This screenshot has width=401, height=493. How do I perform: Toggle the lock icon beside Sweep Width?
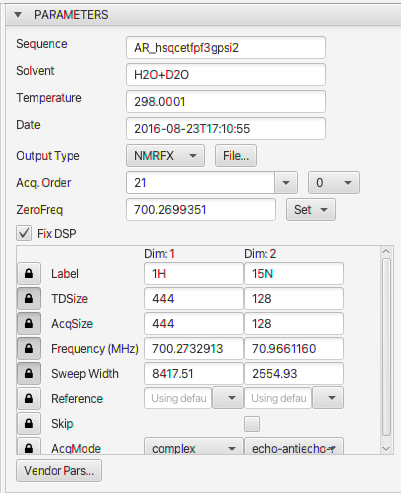[x=29, y=374]
